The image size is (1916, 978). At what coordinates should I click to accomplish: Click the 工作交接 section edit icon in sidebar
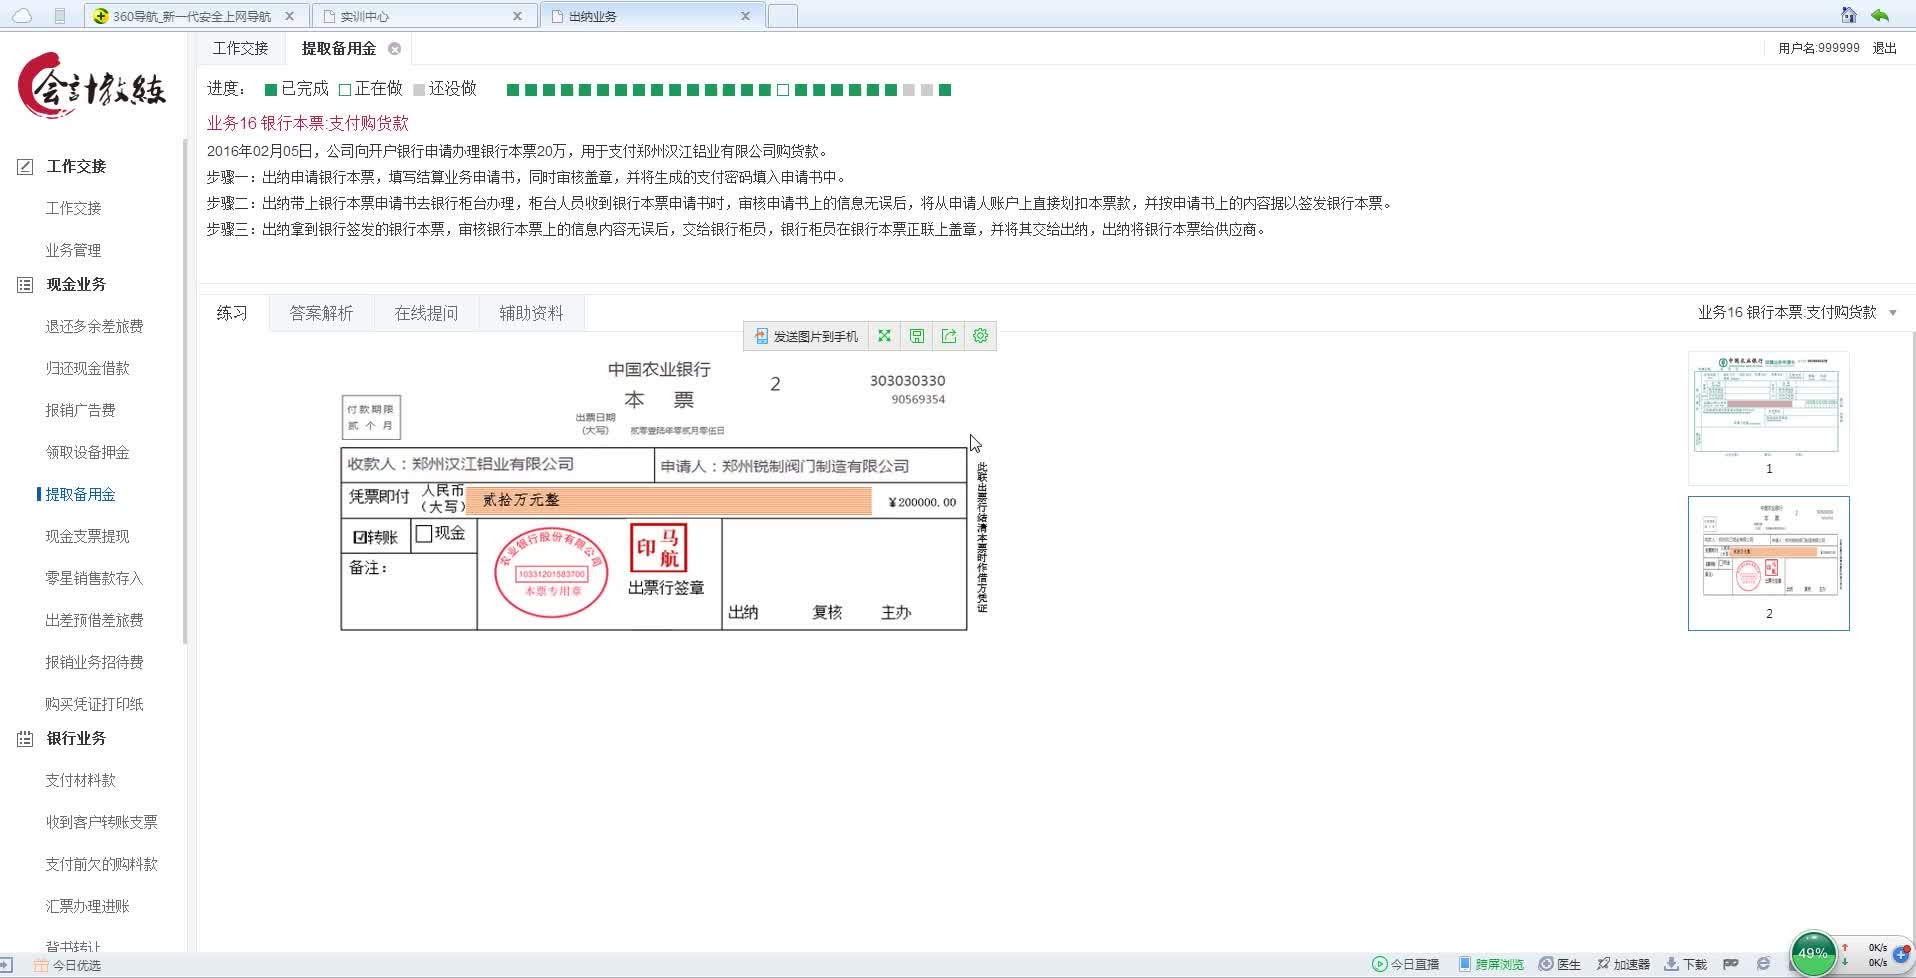(x=25, y=167)
